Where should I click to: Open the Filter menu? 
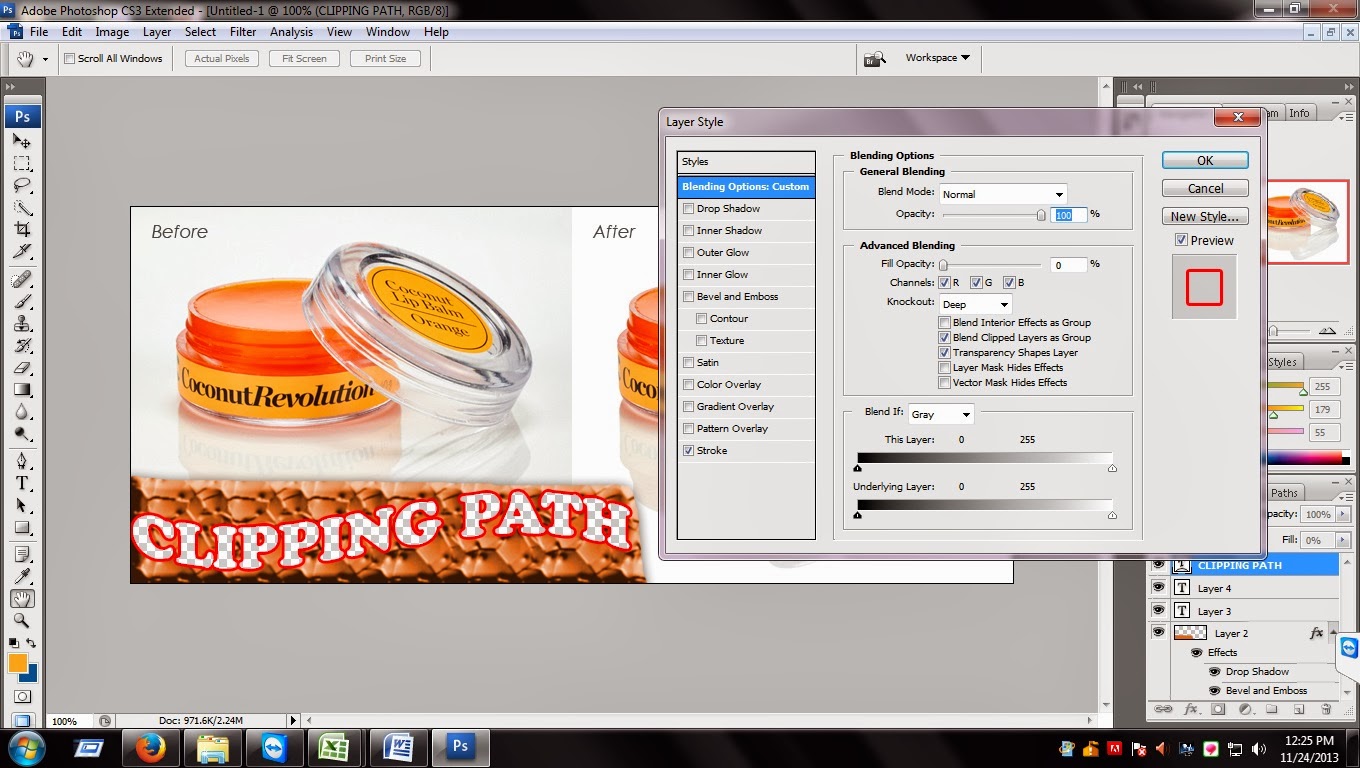(243, 32)
